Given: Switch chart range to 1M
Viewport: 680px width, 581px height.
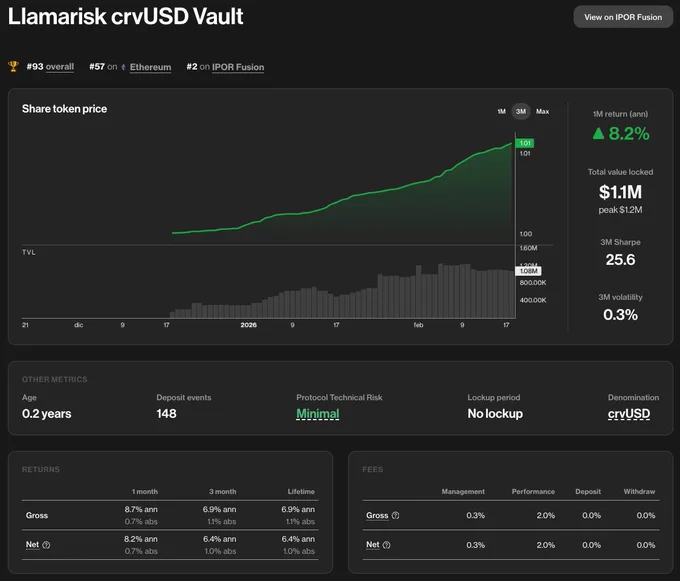Looking at the screenshot, I should pos(501,111).
